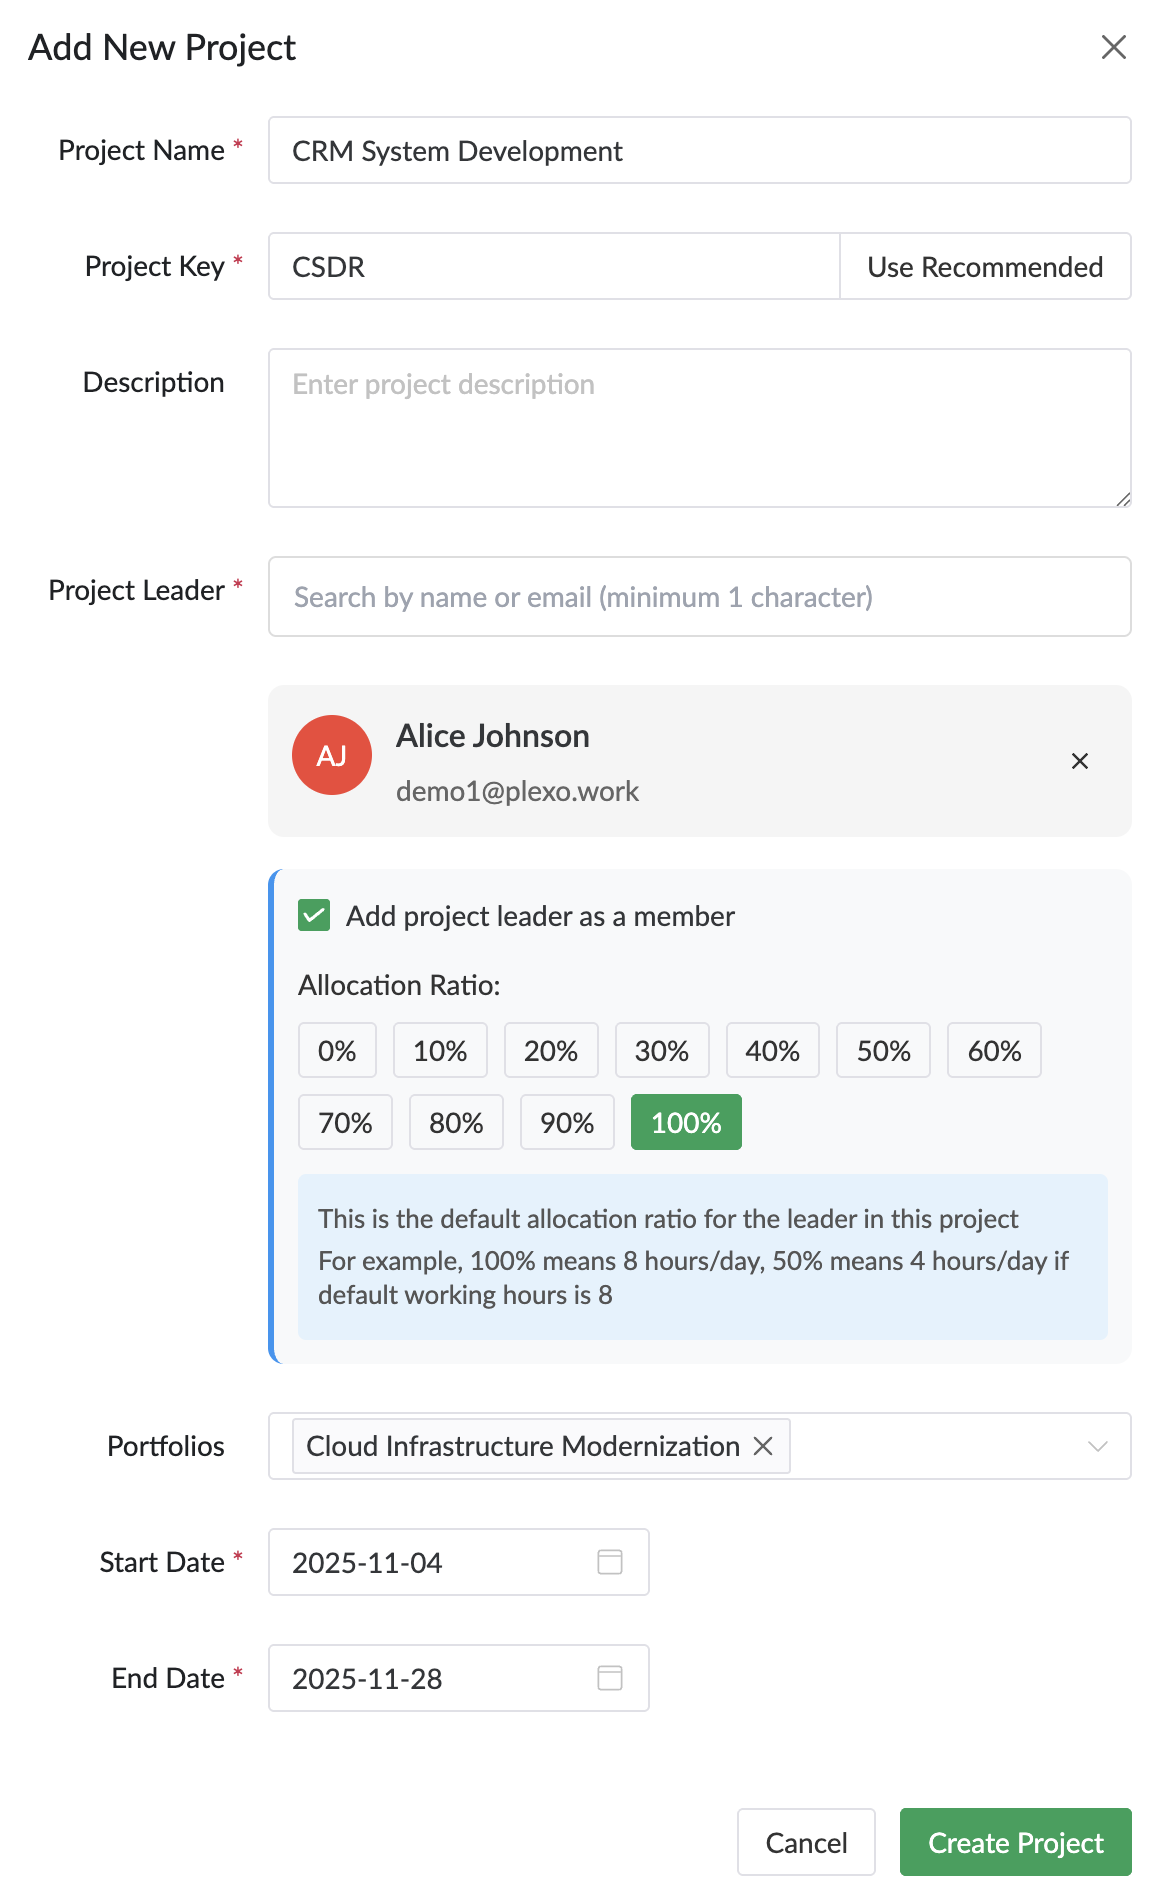The width and height of the screenshot is (1158, 1886).
Task: Remove Cloud Infrastructure Modernization portfolio tag
Action: (763, 1446)
